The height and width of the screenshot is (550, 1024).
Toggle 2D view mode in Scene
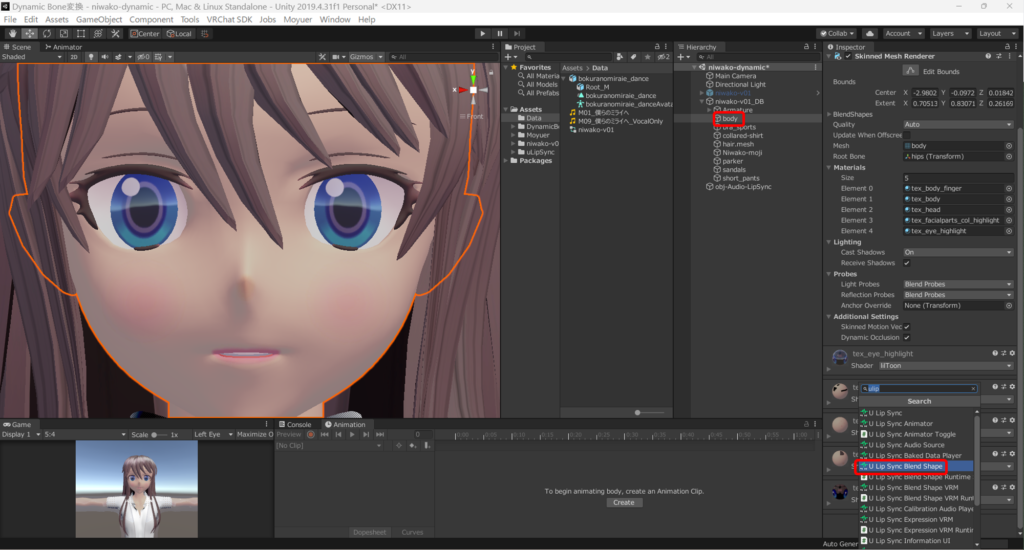[73, 57]
